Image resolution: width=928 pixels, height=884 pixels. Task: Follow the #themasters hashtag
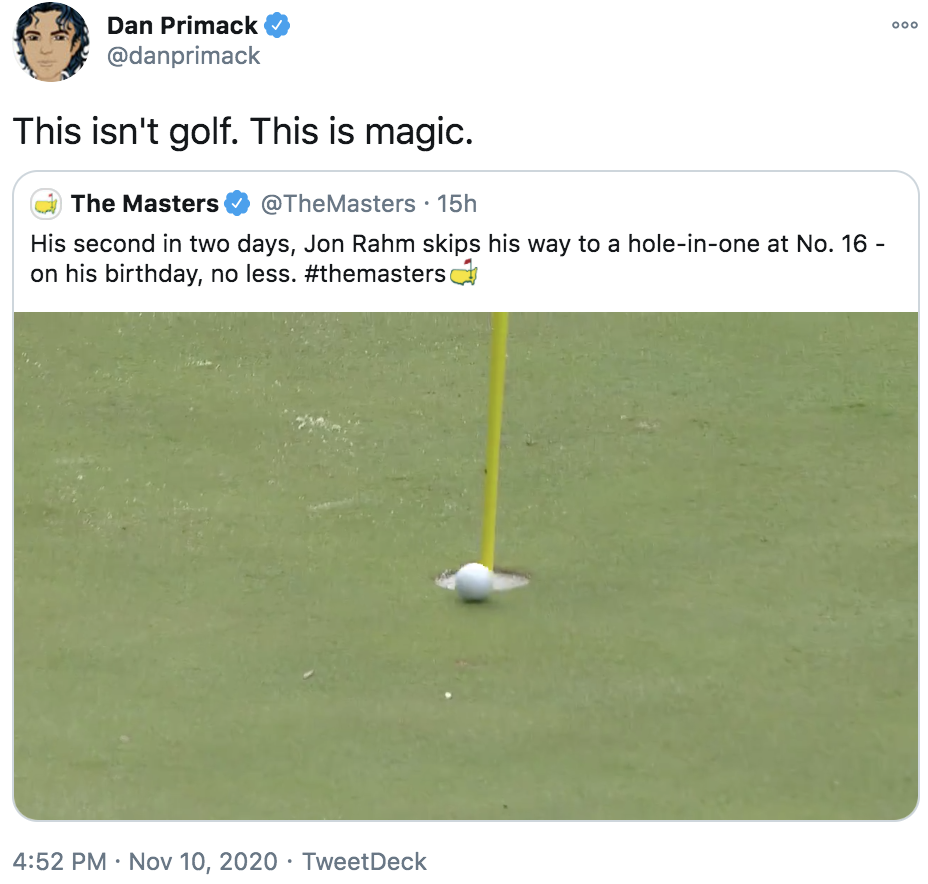coord(371,274)
